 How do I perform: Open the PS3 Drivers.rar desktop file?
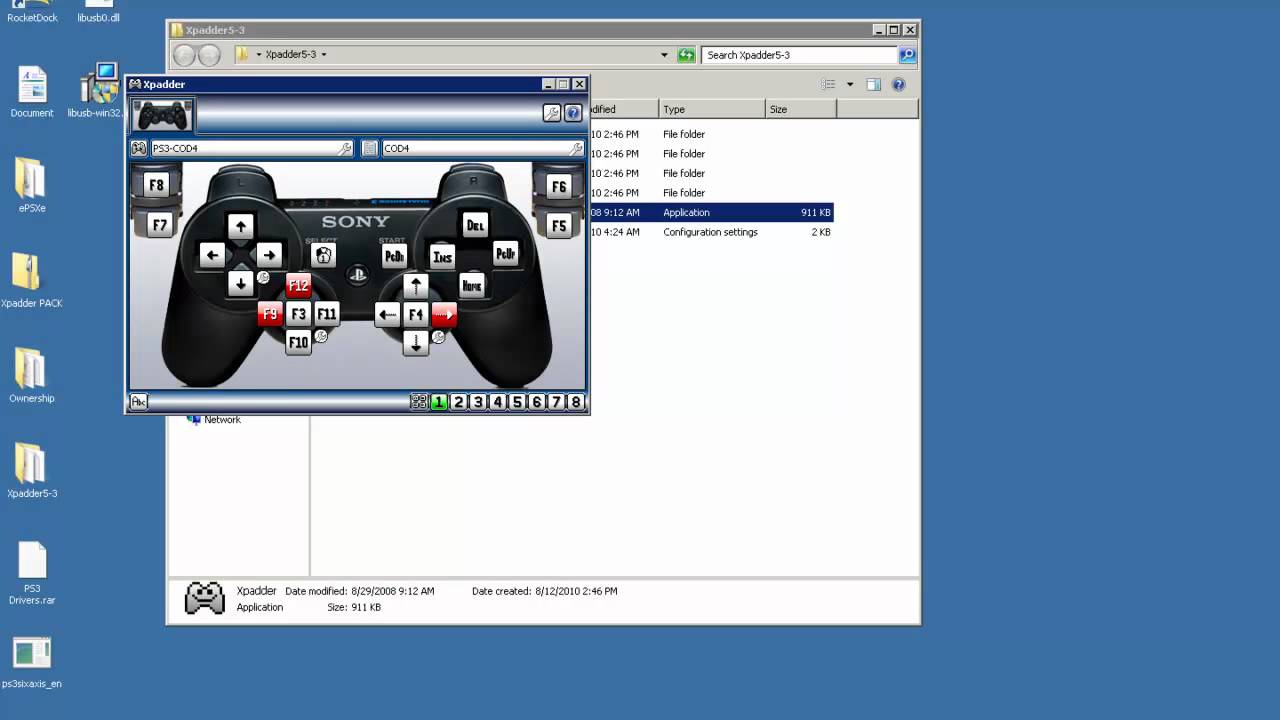[32, 574]
